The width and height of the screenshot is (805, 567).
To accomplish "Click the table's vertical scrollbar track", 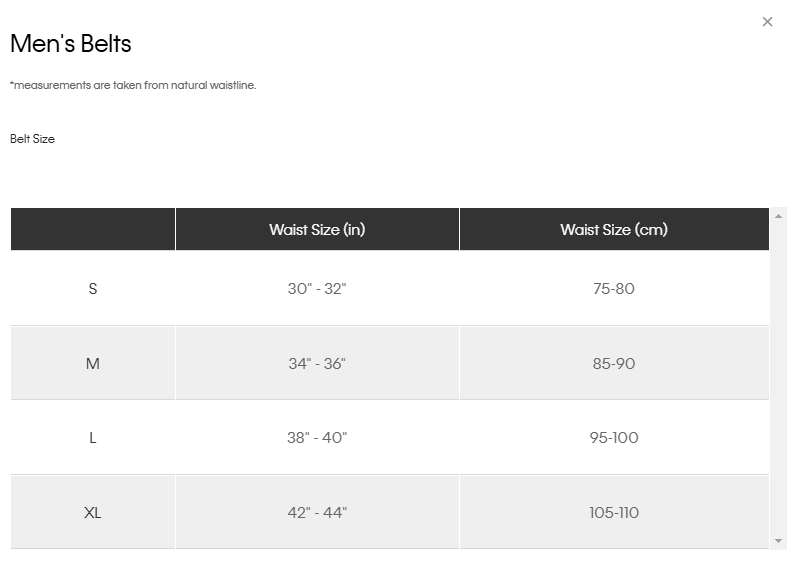I will [779, 380].
